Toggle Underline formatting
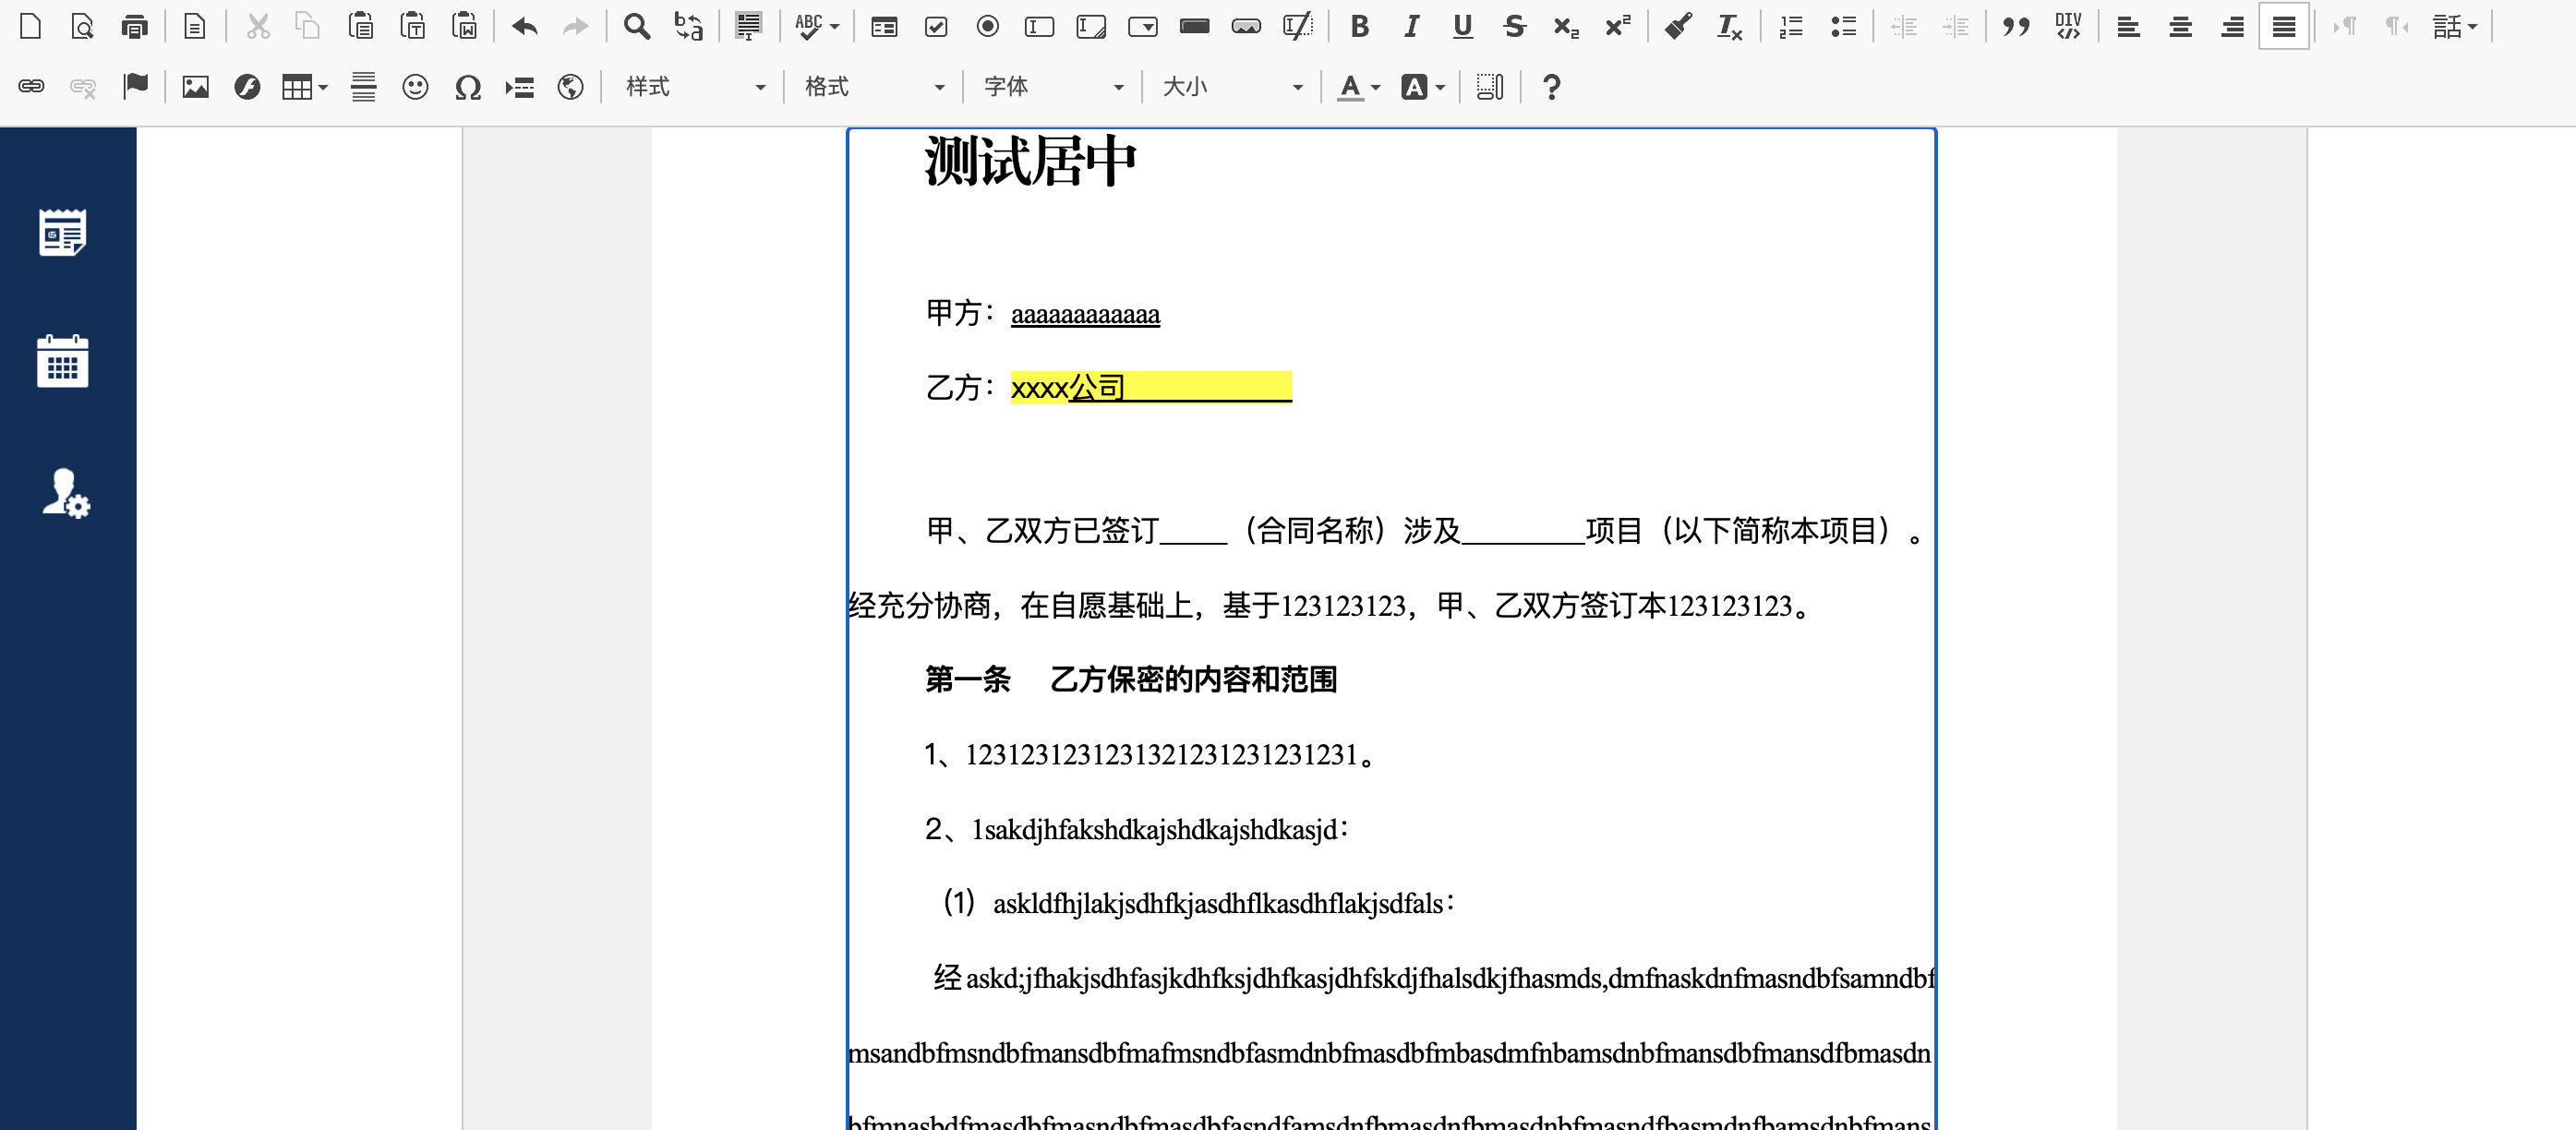The image size is (2576, 1130). point(1462,27)
